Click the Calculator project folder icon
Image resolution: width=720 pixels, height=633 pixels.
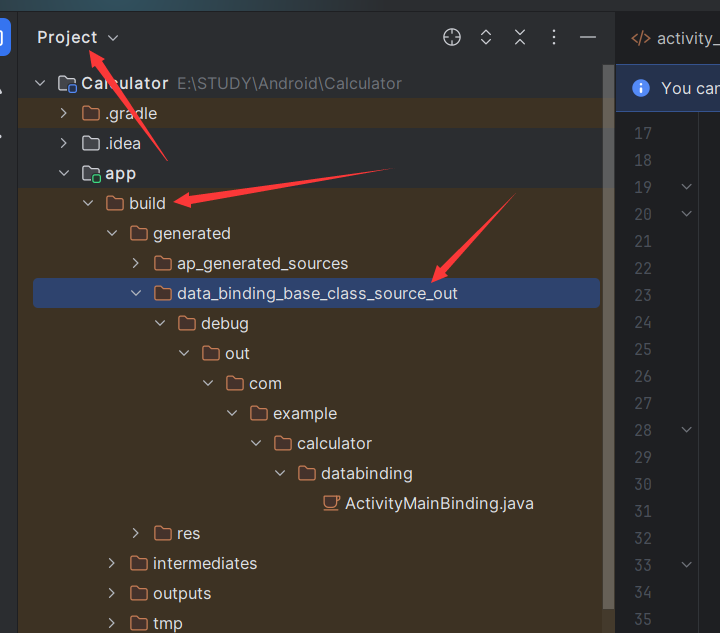[x=68, y=84]
